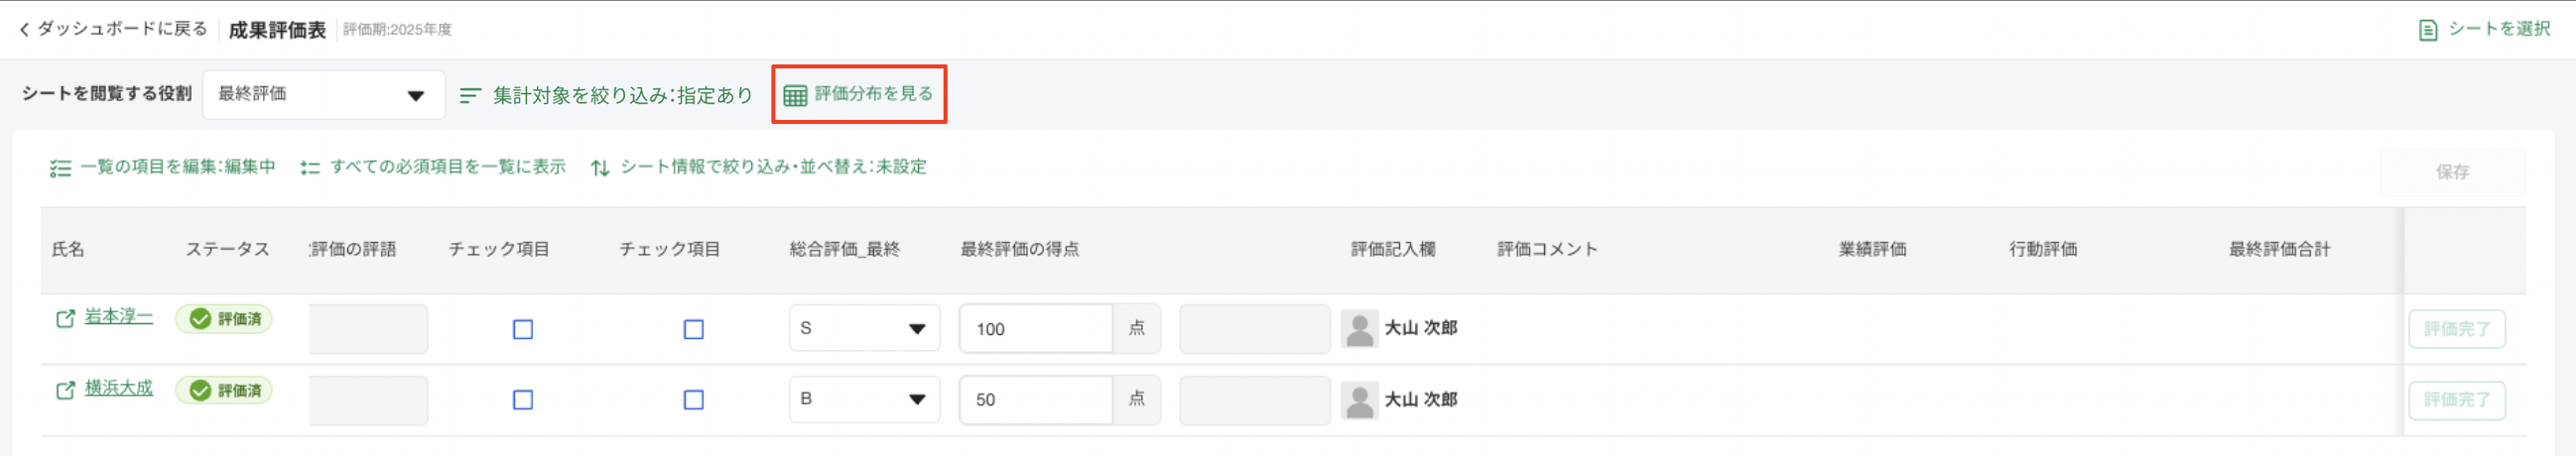The width and height of the screenshot is (2576, 456).
Task: Click the ステータス column header
Action: point(227,249)
